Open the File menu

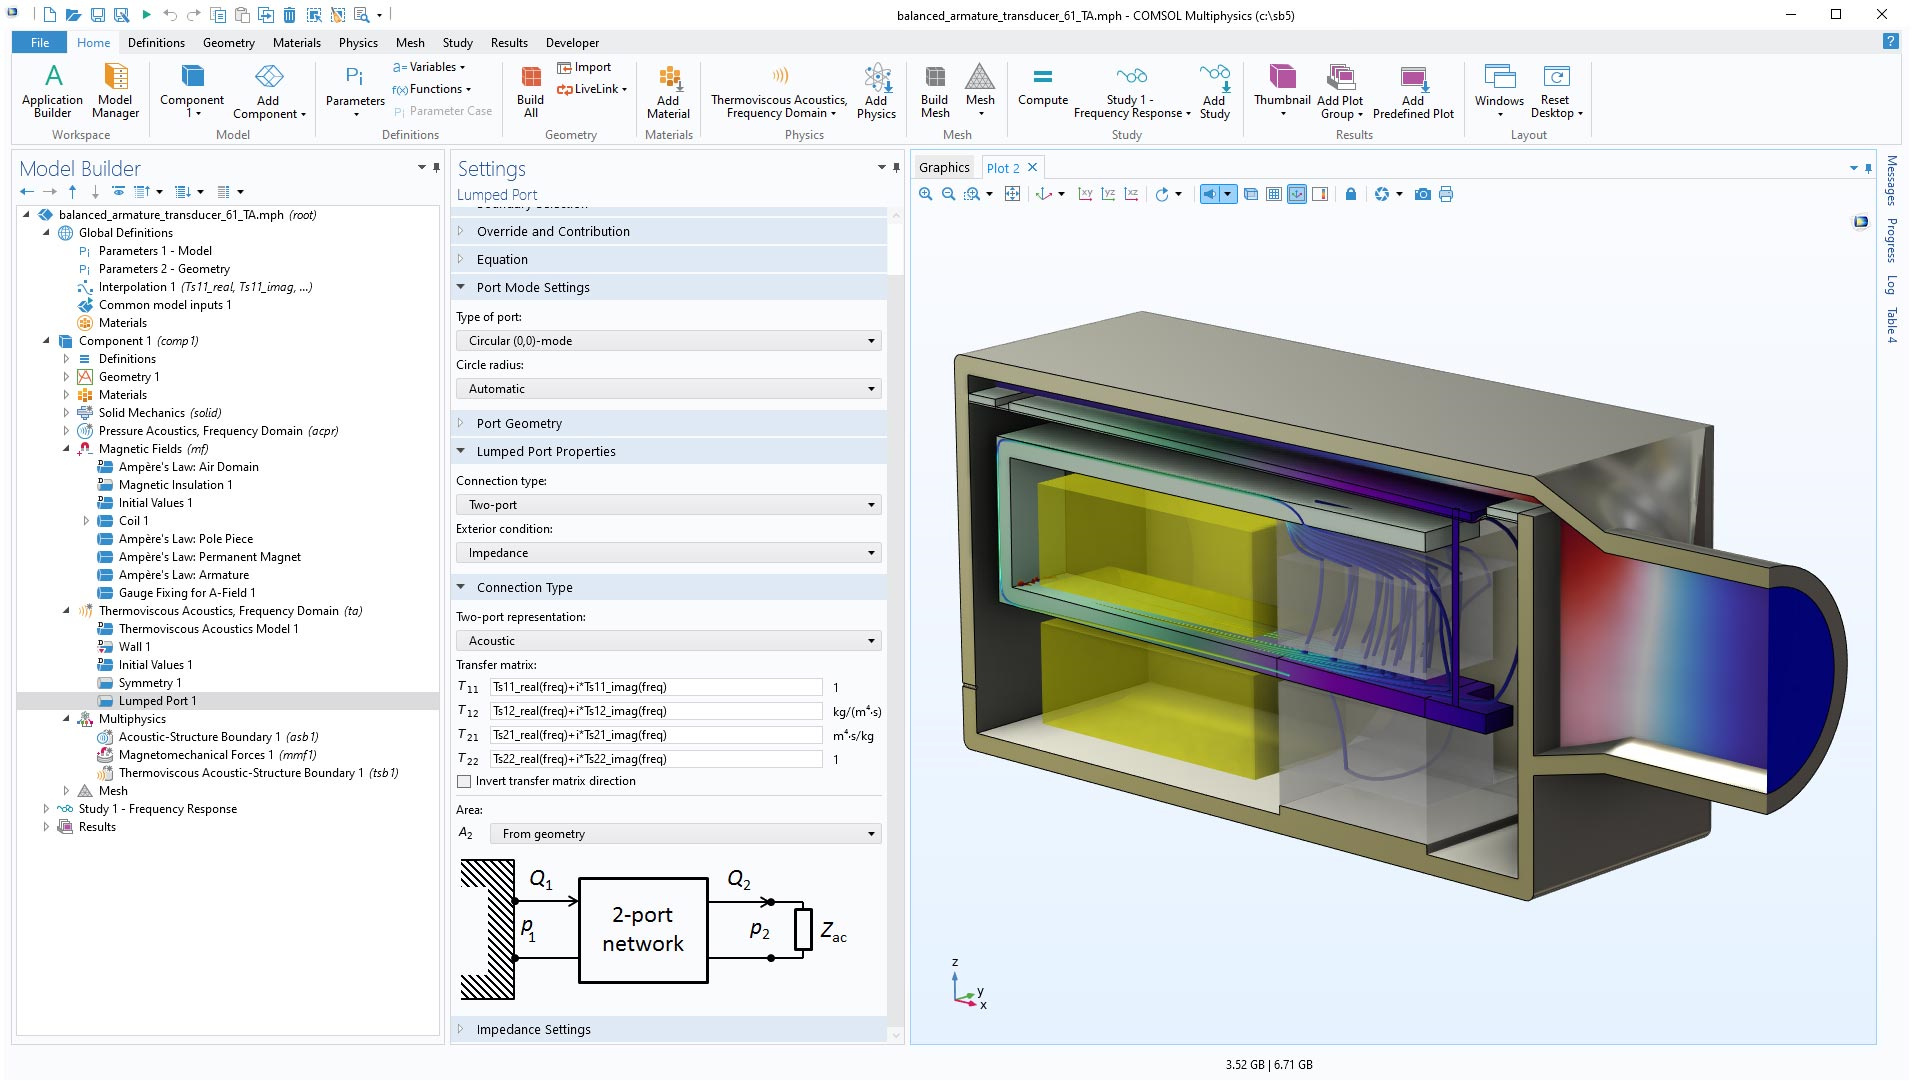(39, 43)
